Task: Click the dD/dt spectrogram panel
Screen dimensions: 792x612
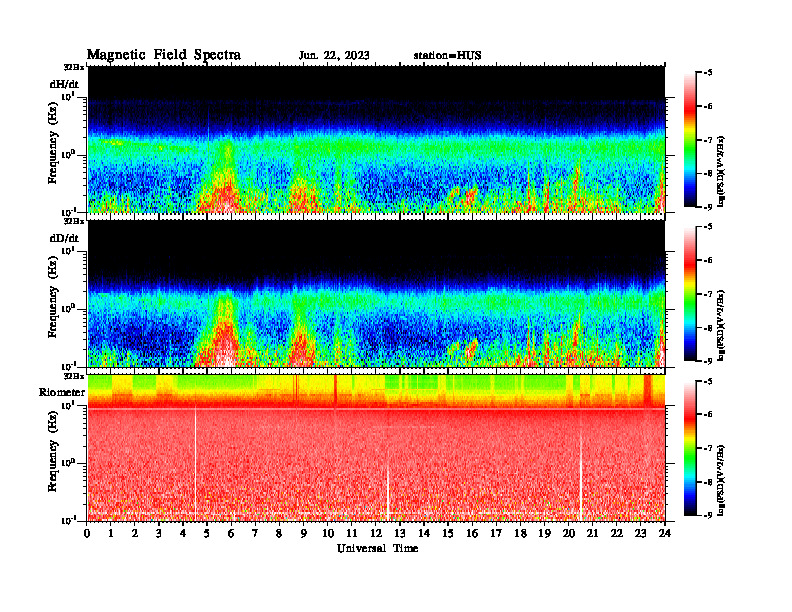Action: click(x=376, y=293)
